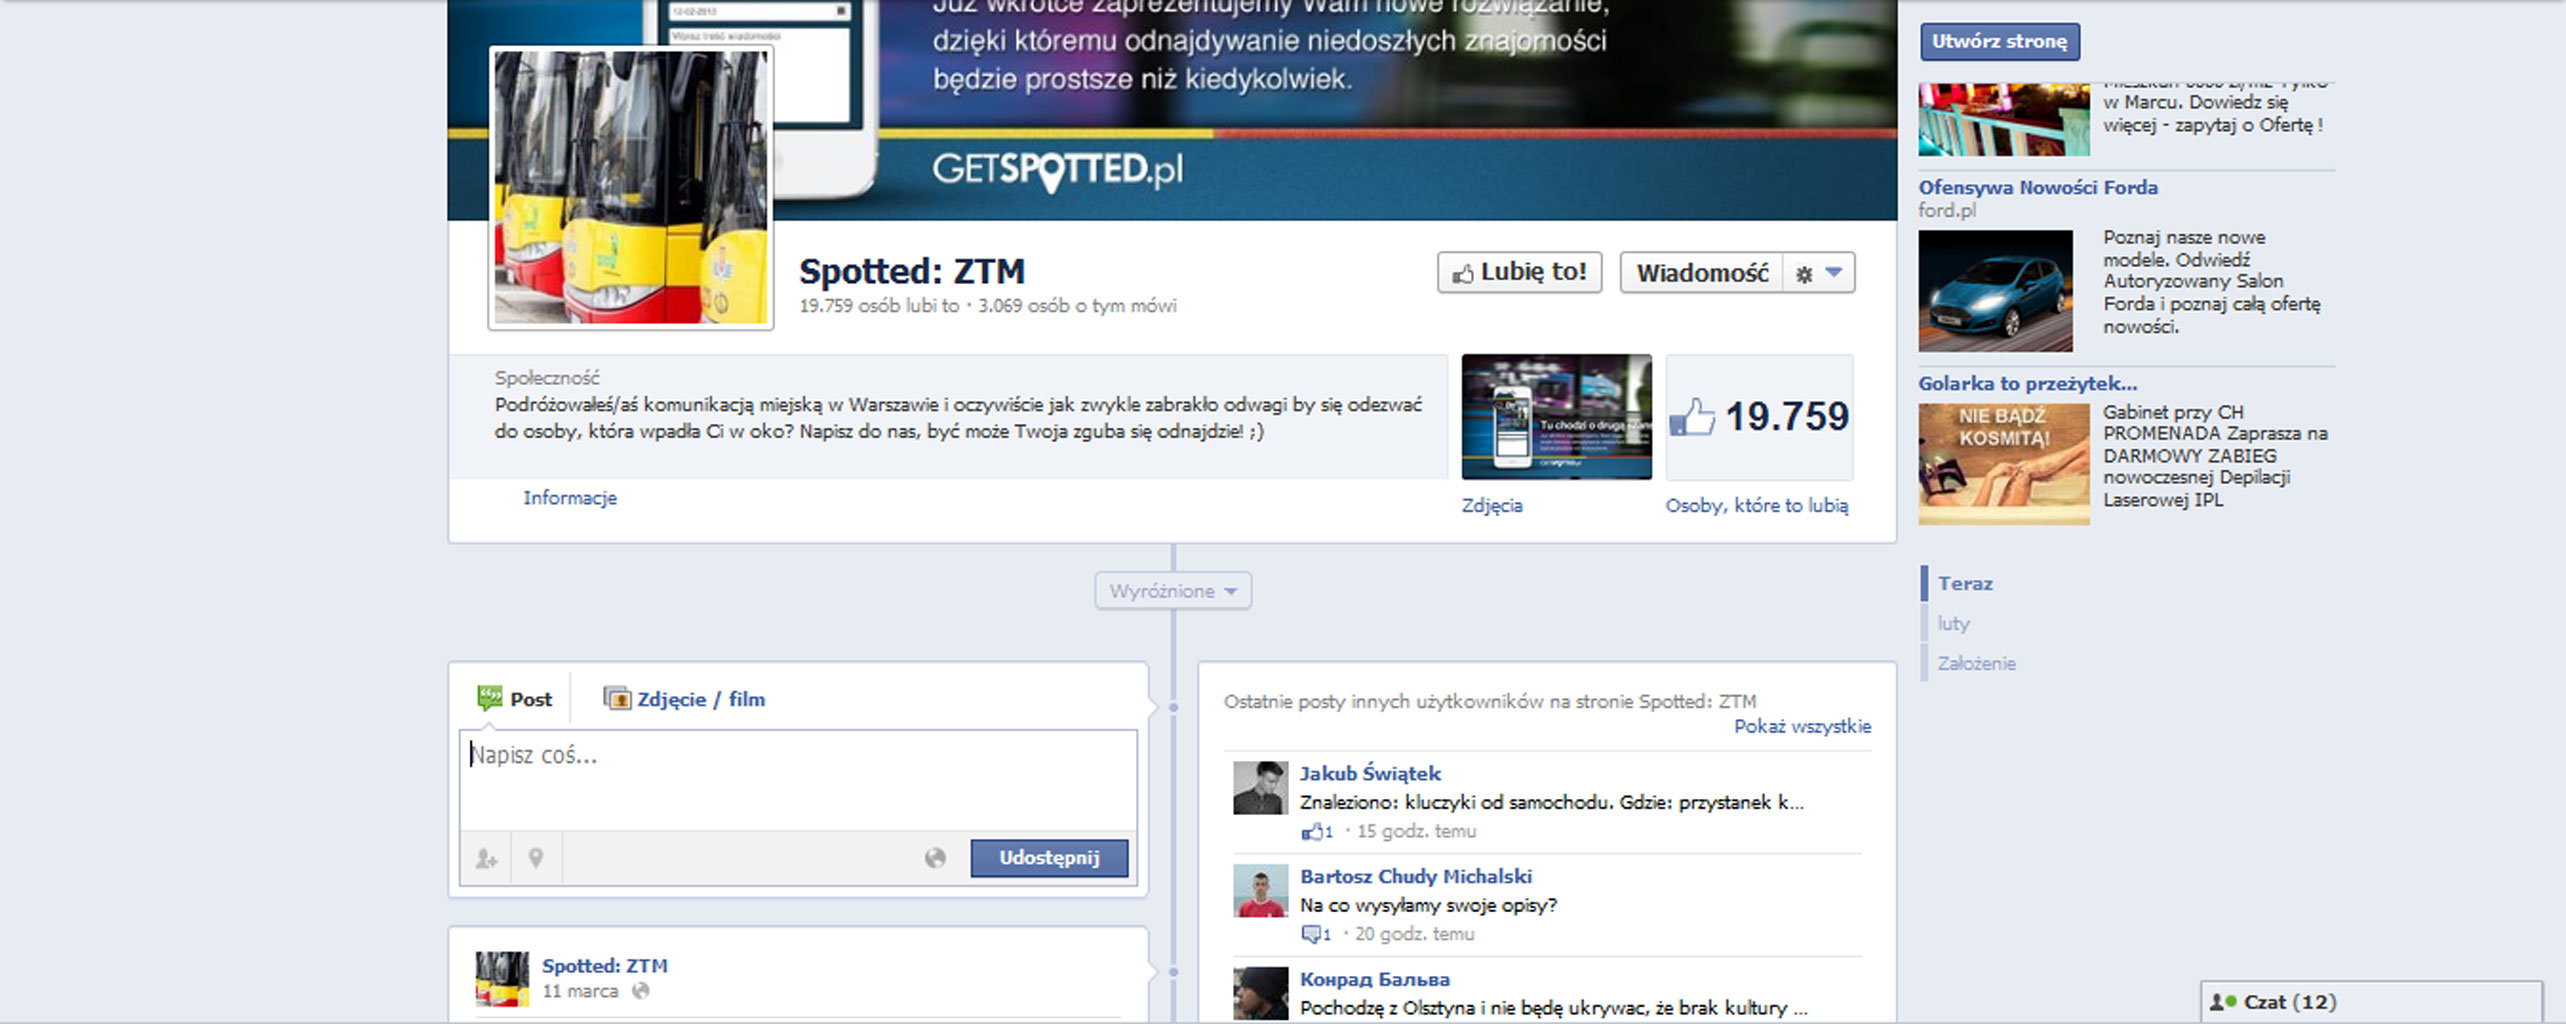Screen dimensions: 2566x1024
Task: Click the Napisz coś... text field
Action: [797, 780]
